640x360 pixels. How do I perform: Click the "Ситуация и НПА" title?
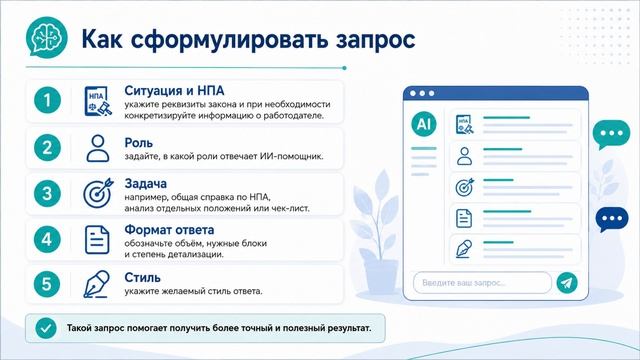[x=174, y=90]
